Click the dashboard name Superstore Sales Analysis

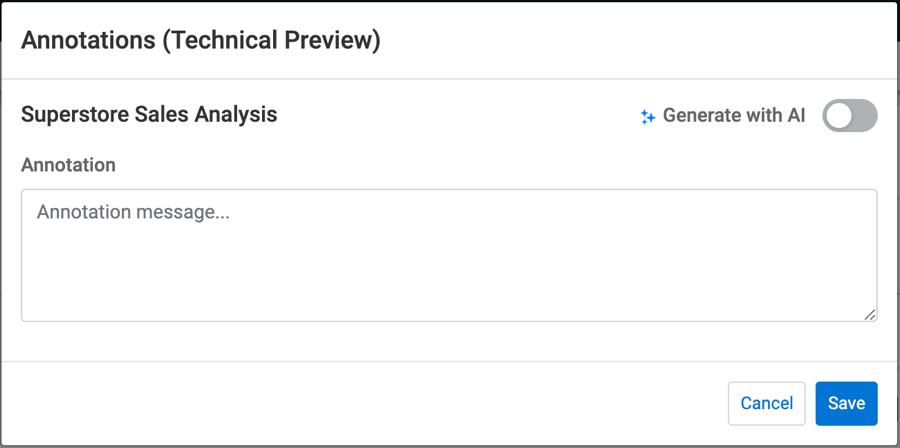[149, 114]
